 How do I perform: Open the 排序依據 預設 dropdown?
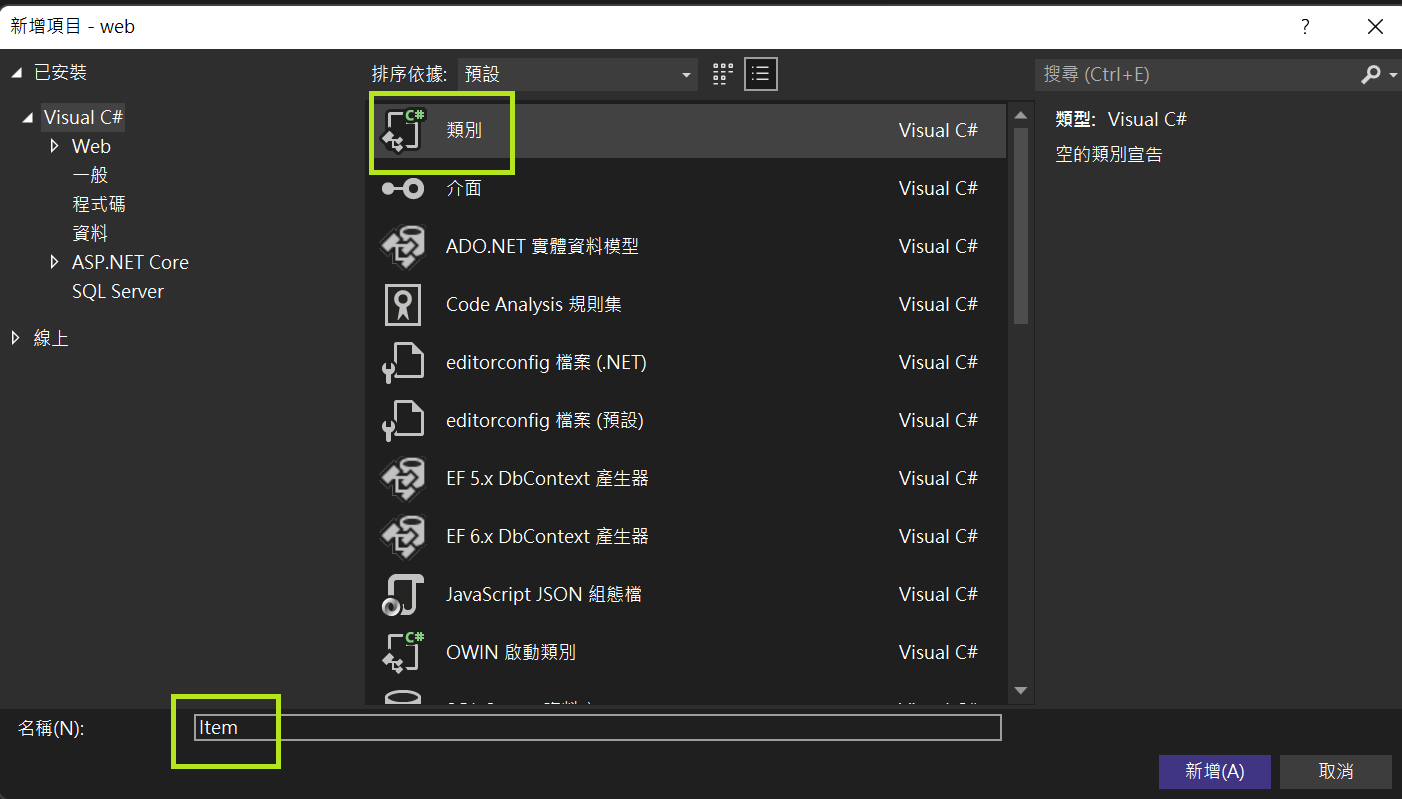click(x=578, y=74)
